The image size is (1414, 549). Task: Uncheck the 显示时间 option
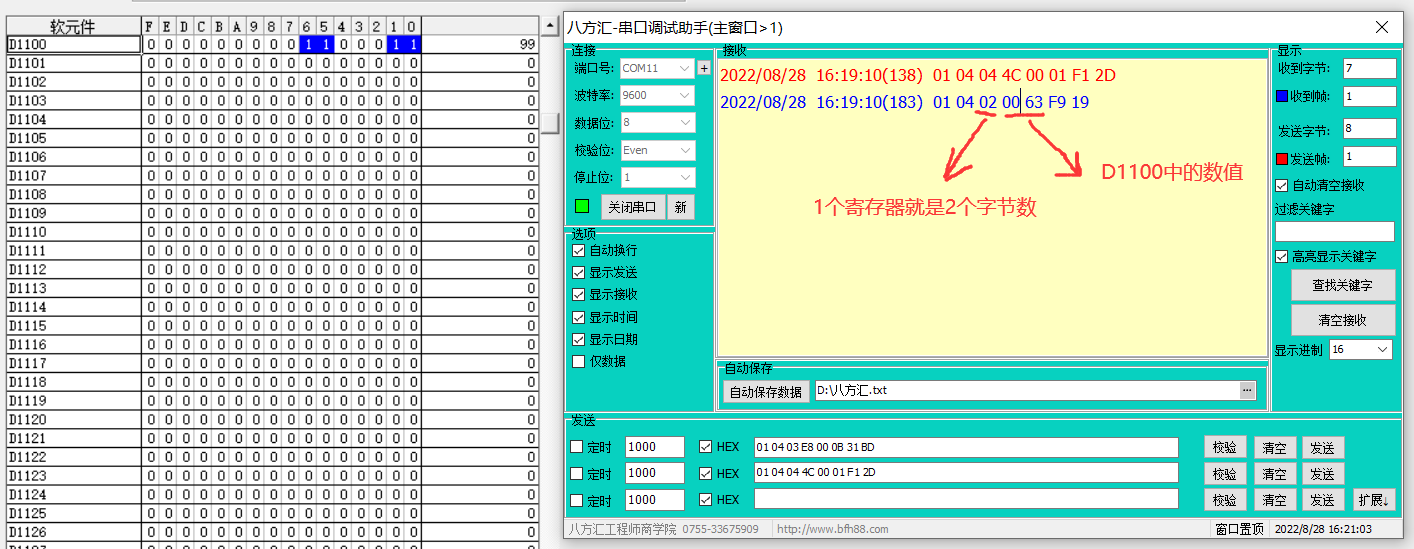(579, 317)
